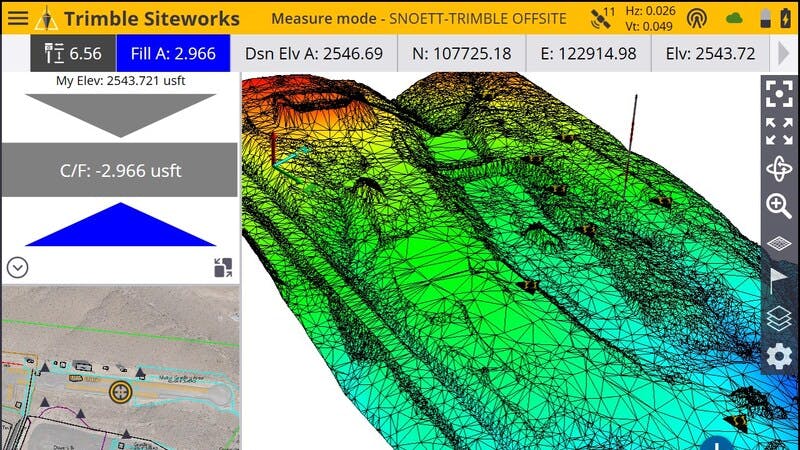View the charging tablet battery icon
The height and width of the screenshot is (450, 800).
[x=786, y=18]
